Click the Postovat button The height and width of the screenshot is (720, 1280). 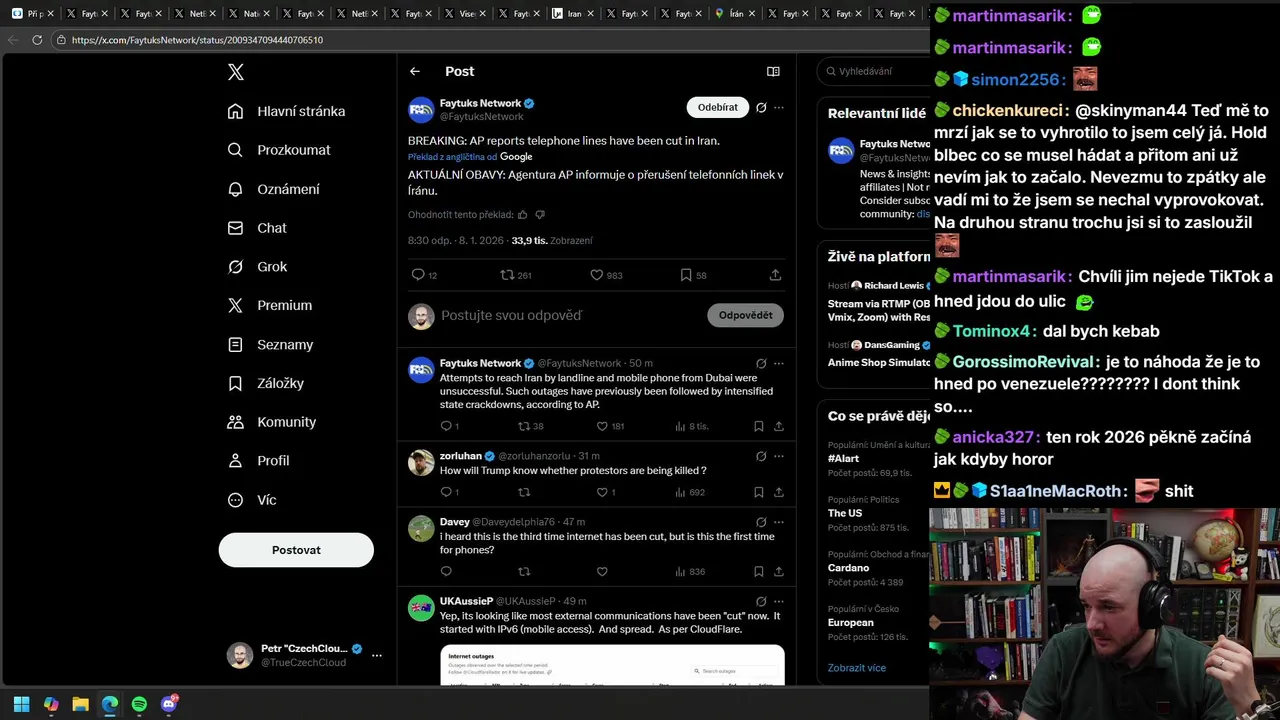[296, 550]
